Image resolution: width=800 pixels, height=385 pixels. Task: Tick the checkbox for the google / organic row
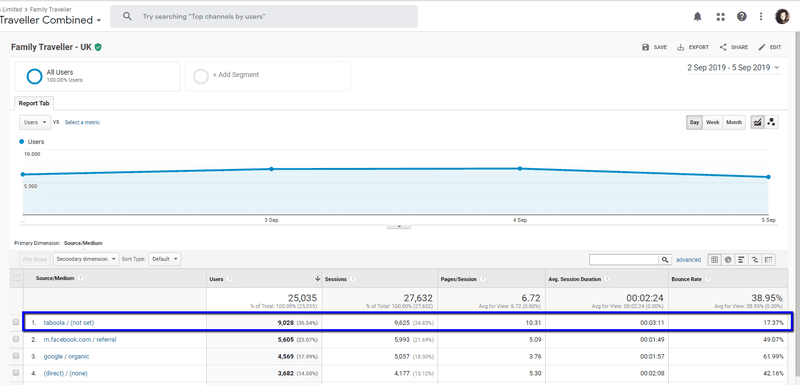16,356
